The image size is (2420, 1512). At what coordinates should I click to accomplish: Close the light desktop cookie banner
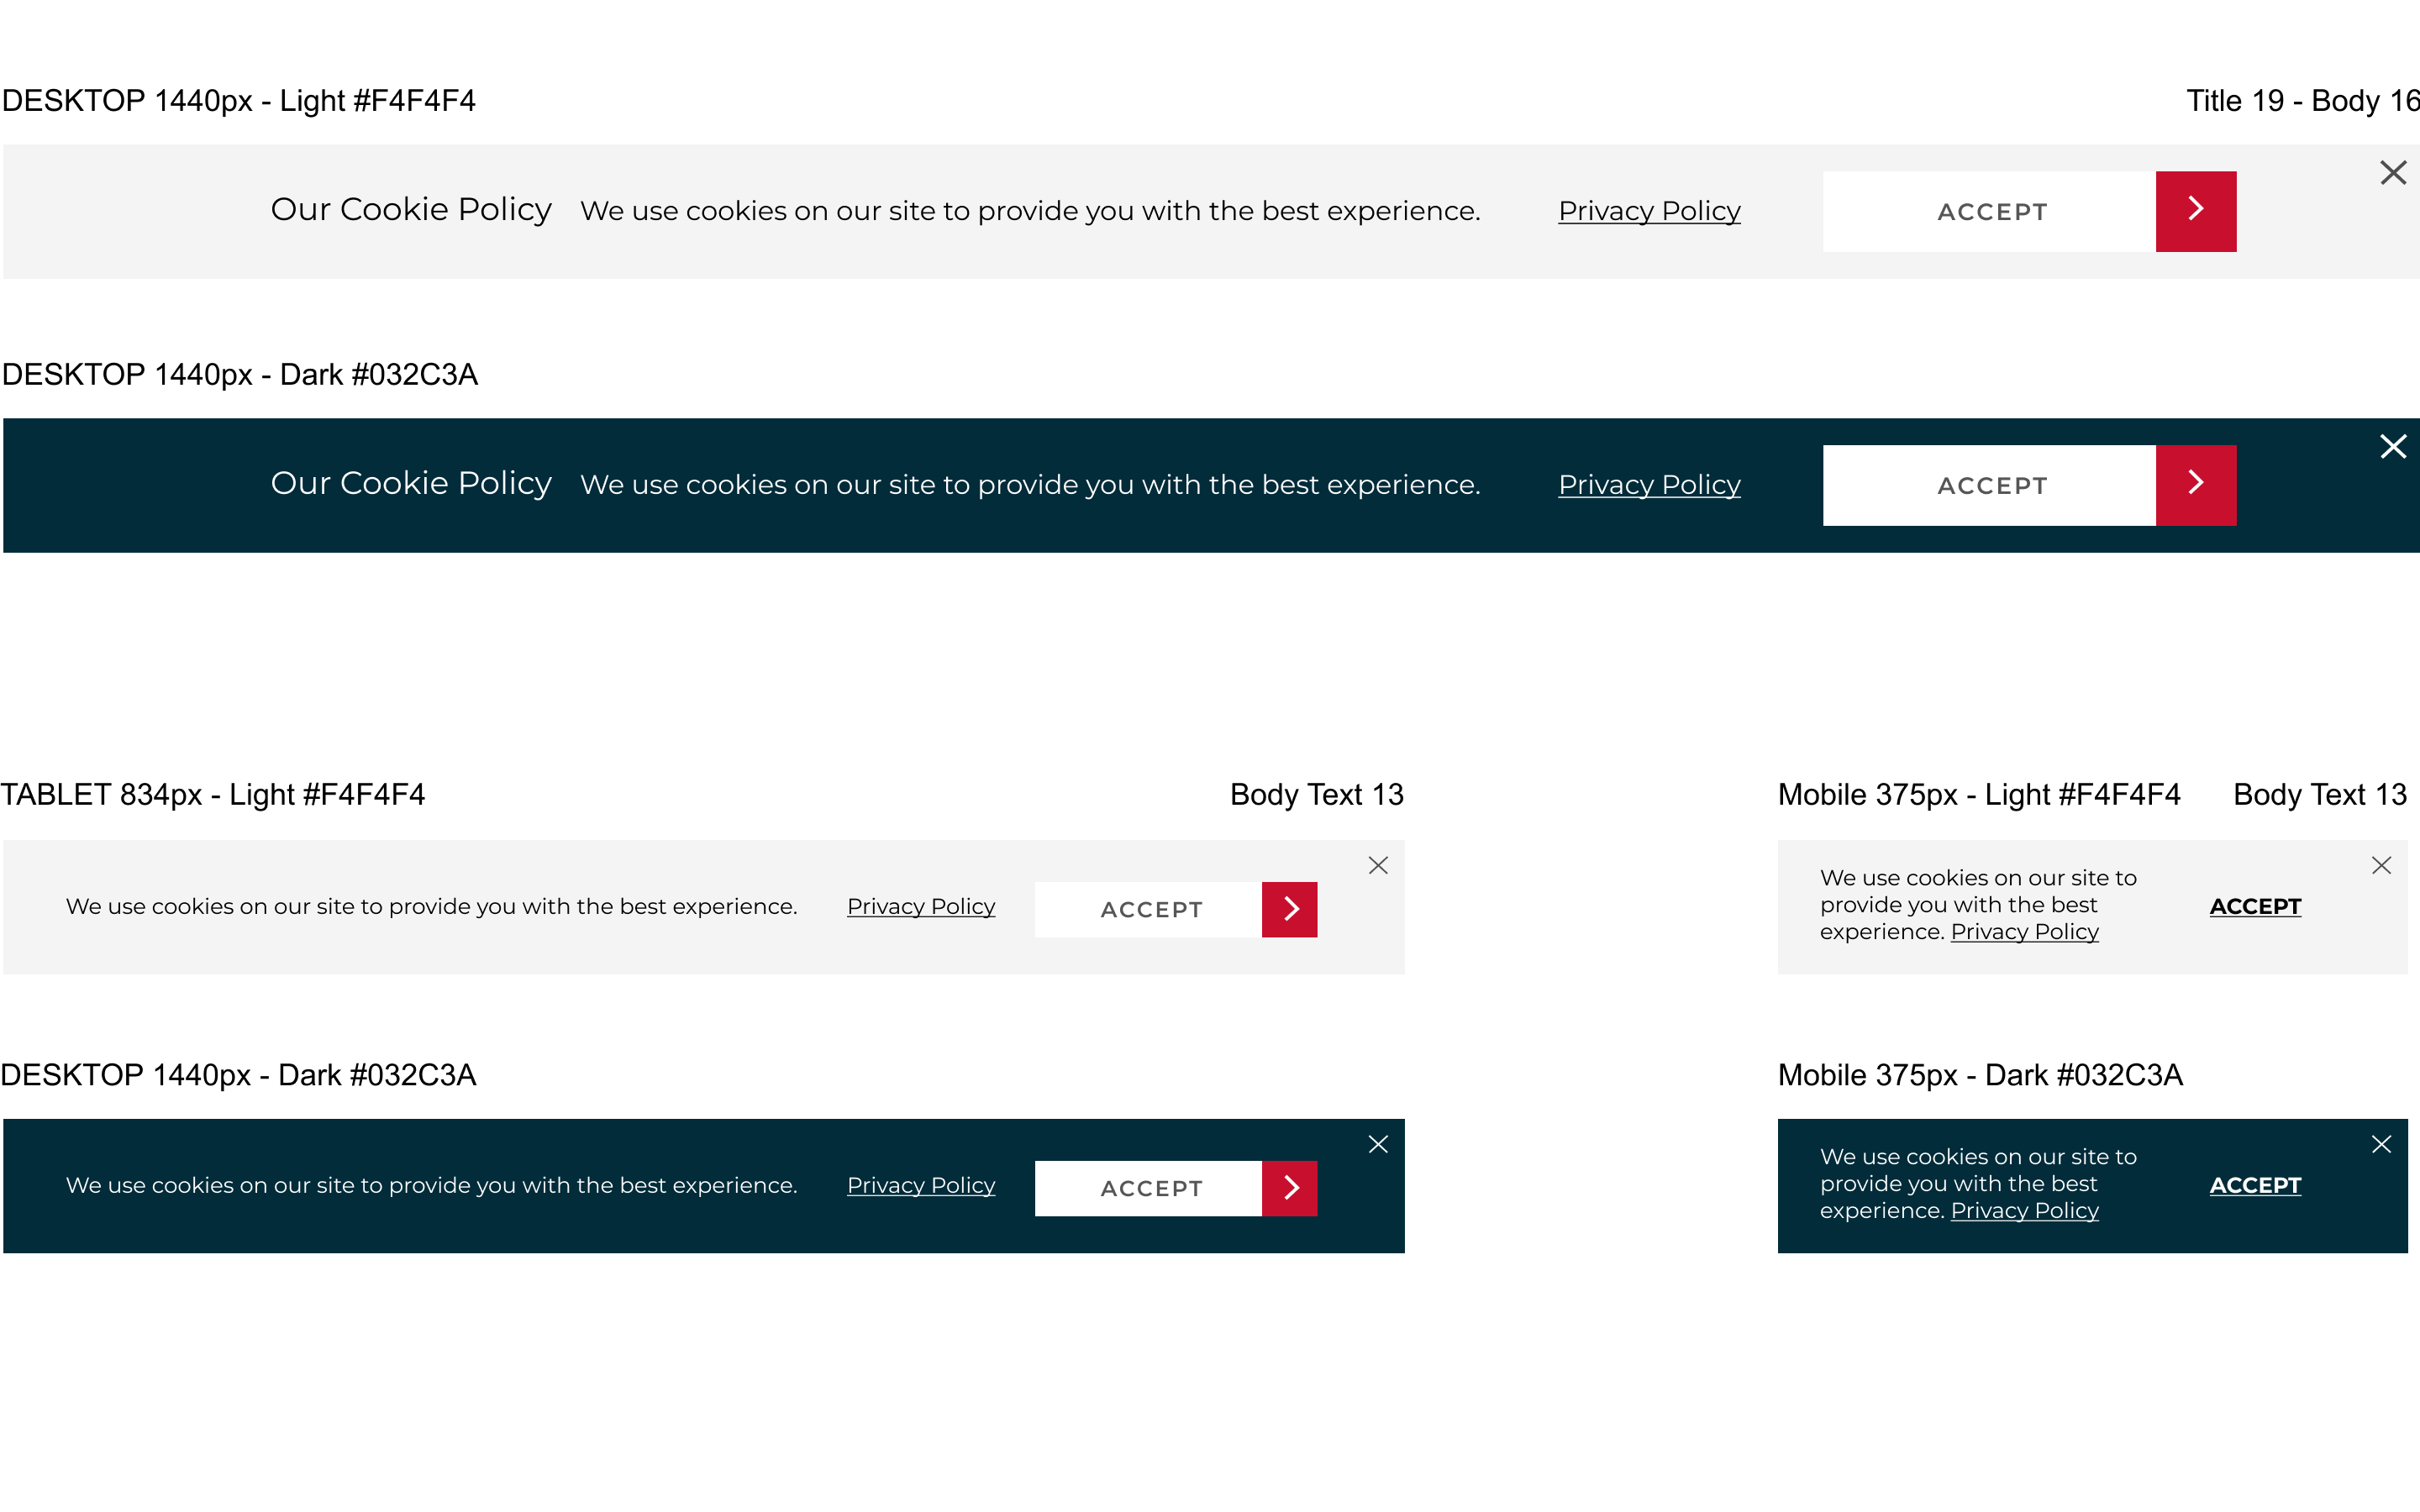click(x=2392, y=173)
